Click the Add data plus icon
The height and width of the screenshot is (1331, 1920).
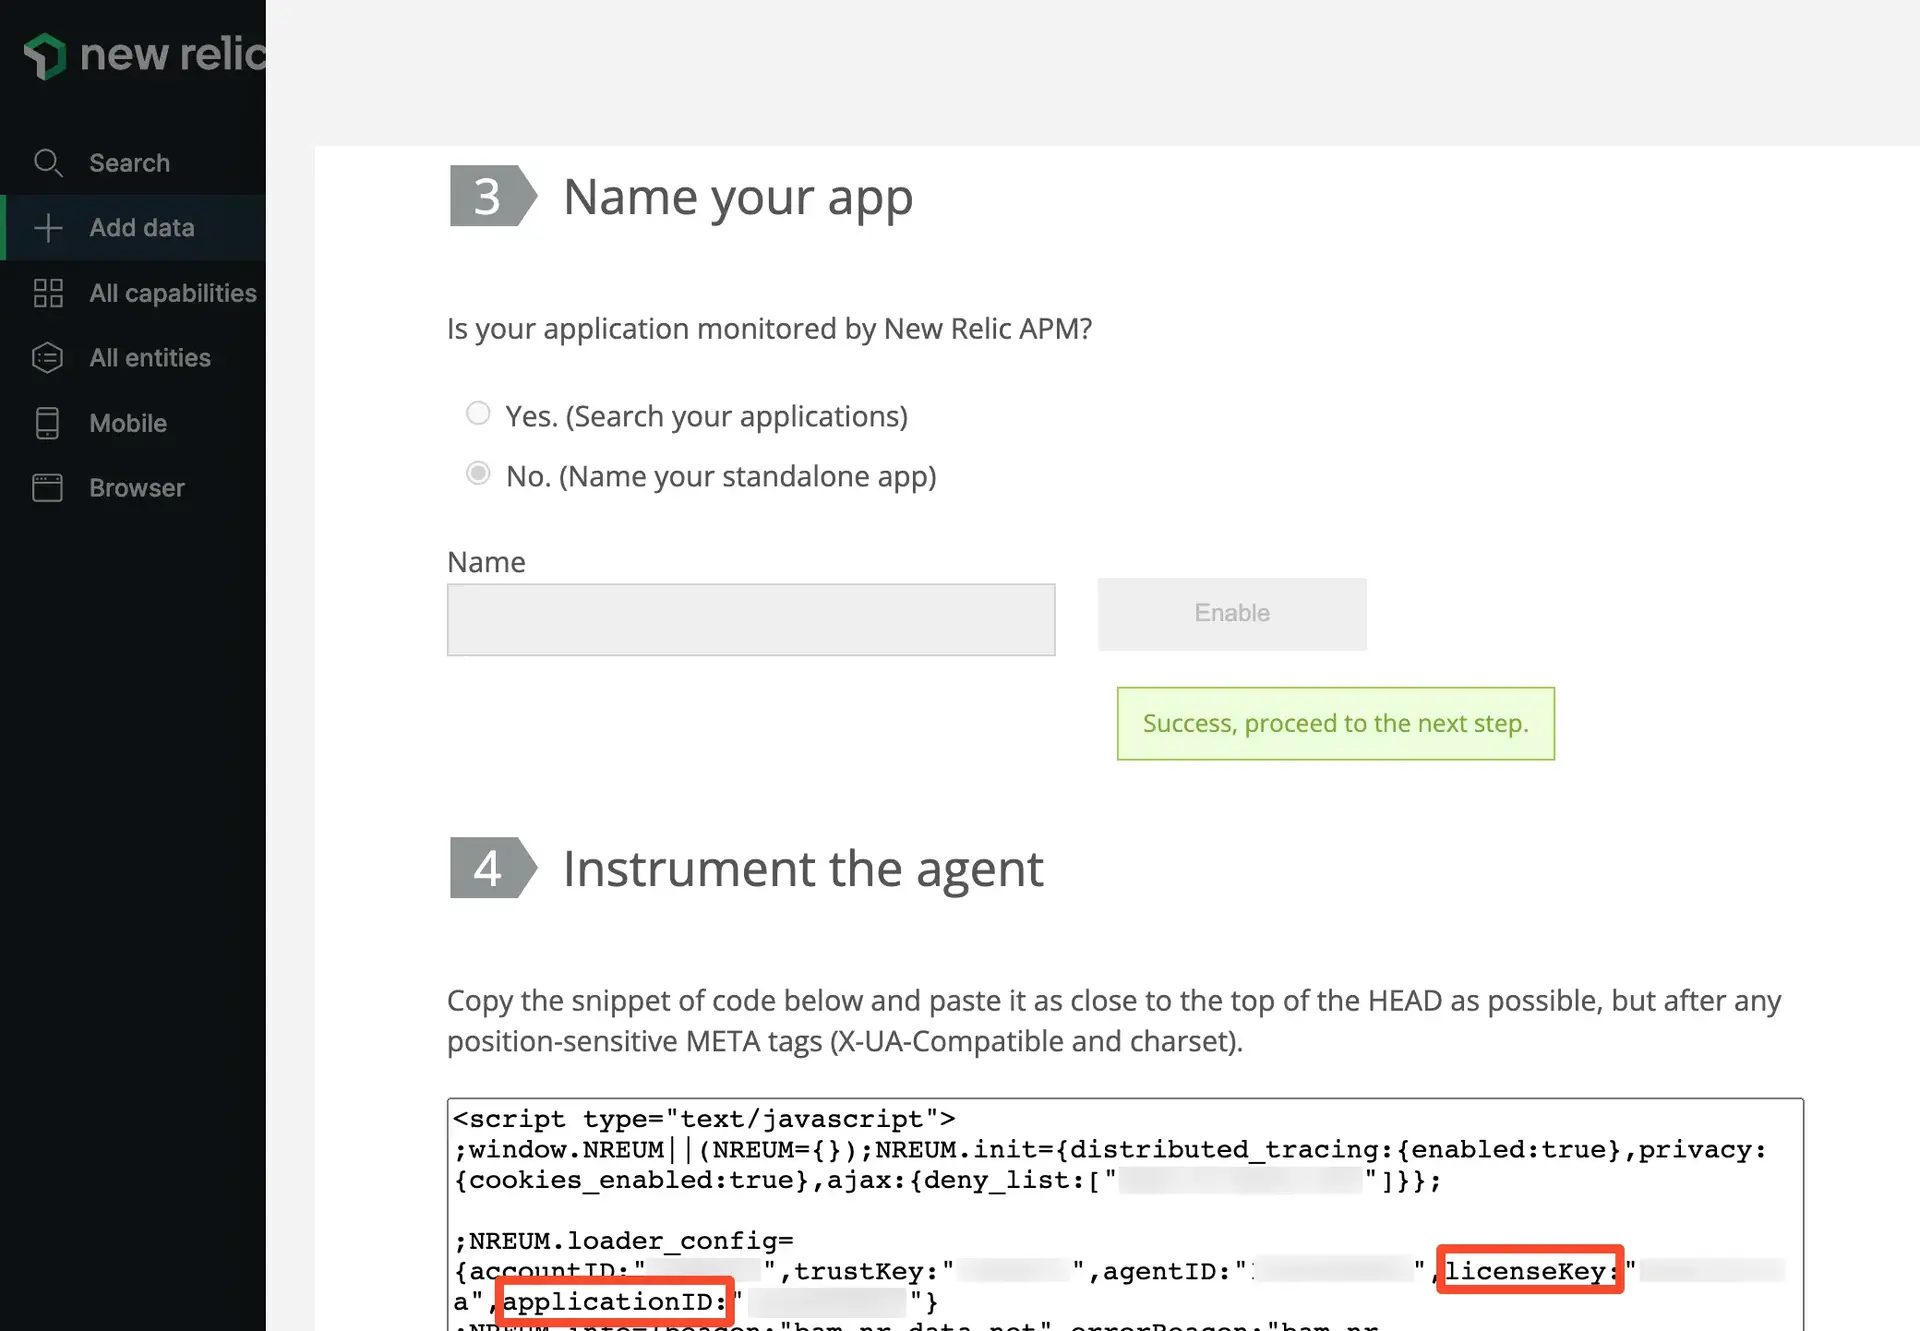click(48, 228)
